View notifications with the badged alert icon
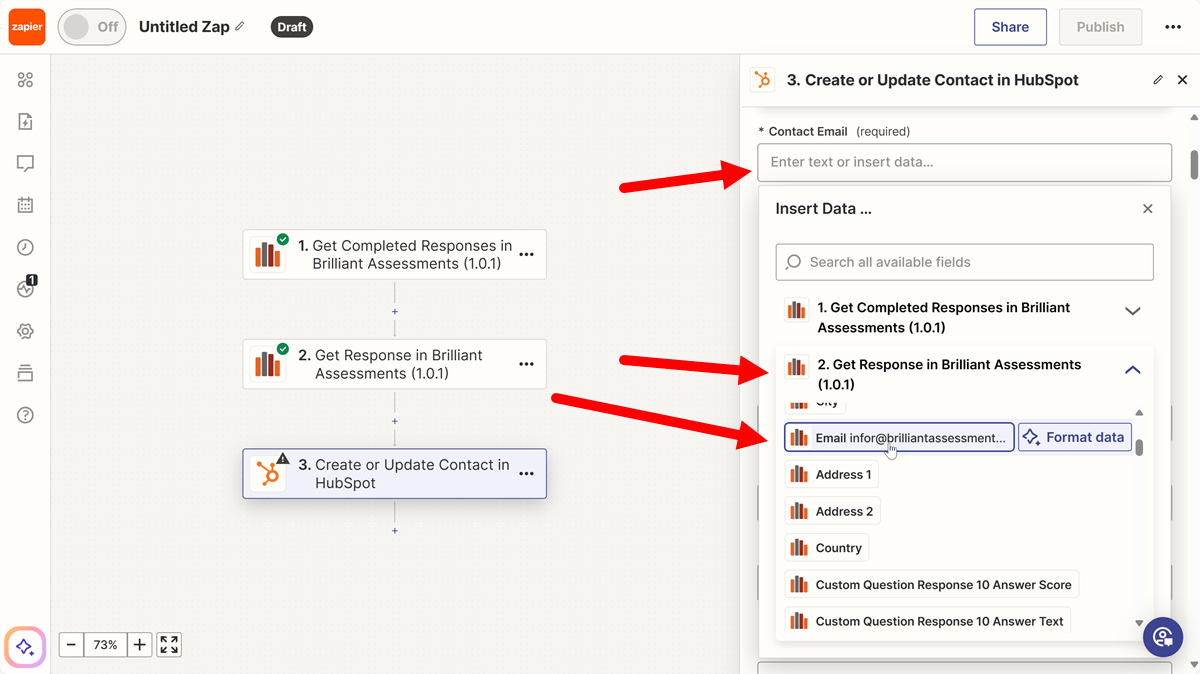Screen dimensions: 1200x674 click(25, 288)
